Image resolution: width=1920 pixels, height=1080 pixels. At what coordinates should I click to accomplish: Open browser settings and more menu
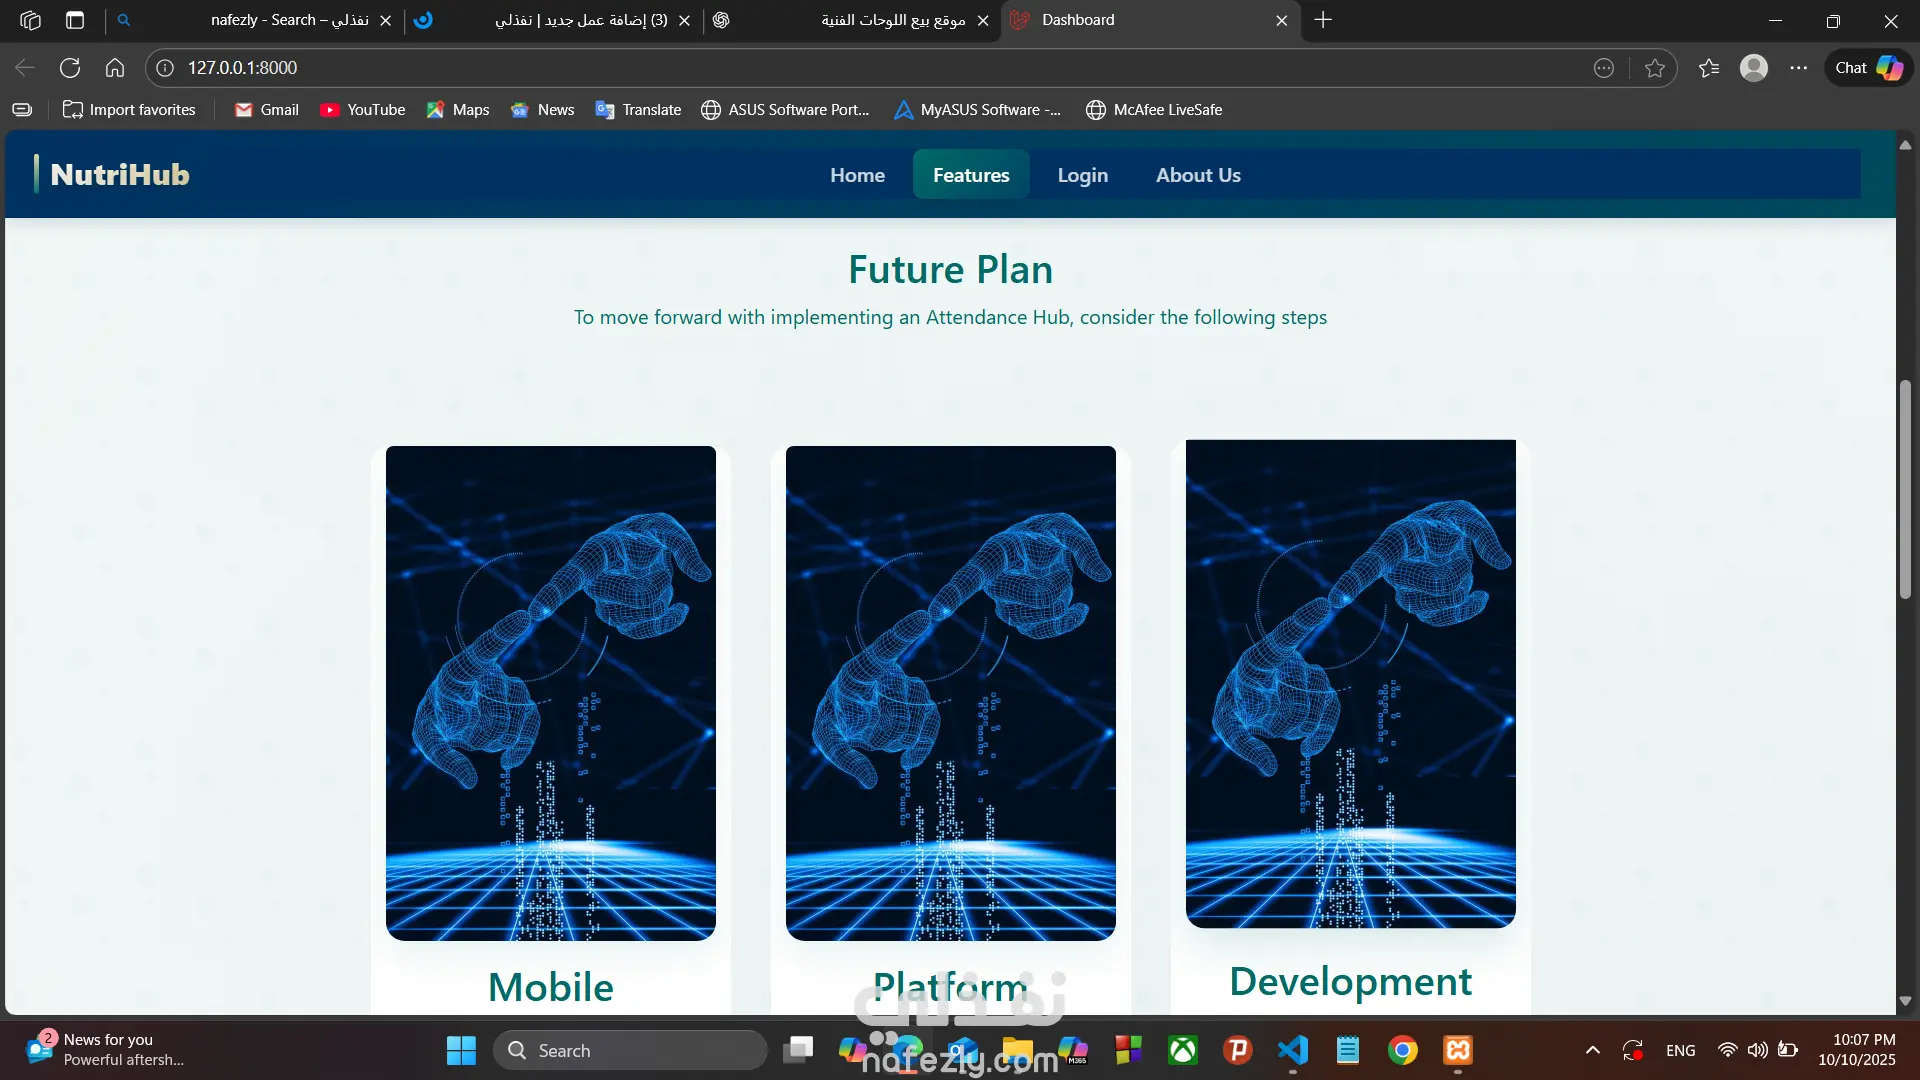(1799, 68)
